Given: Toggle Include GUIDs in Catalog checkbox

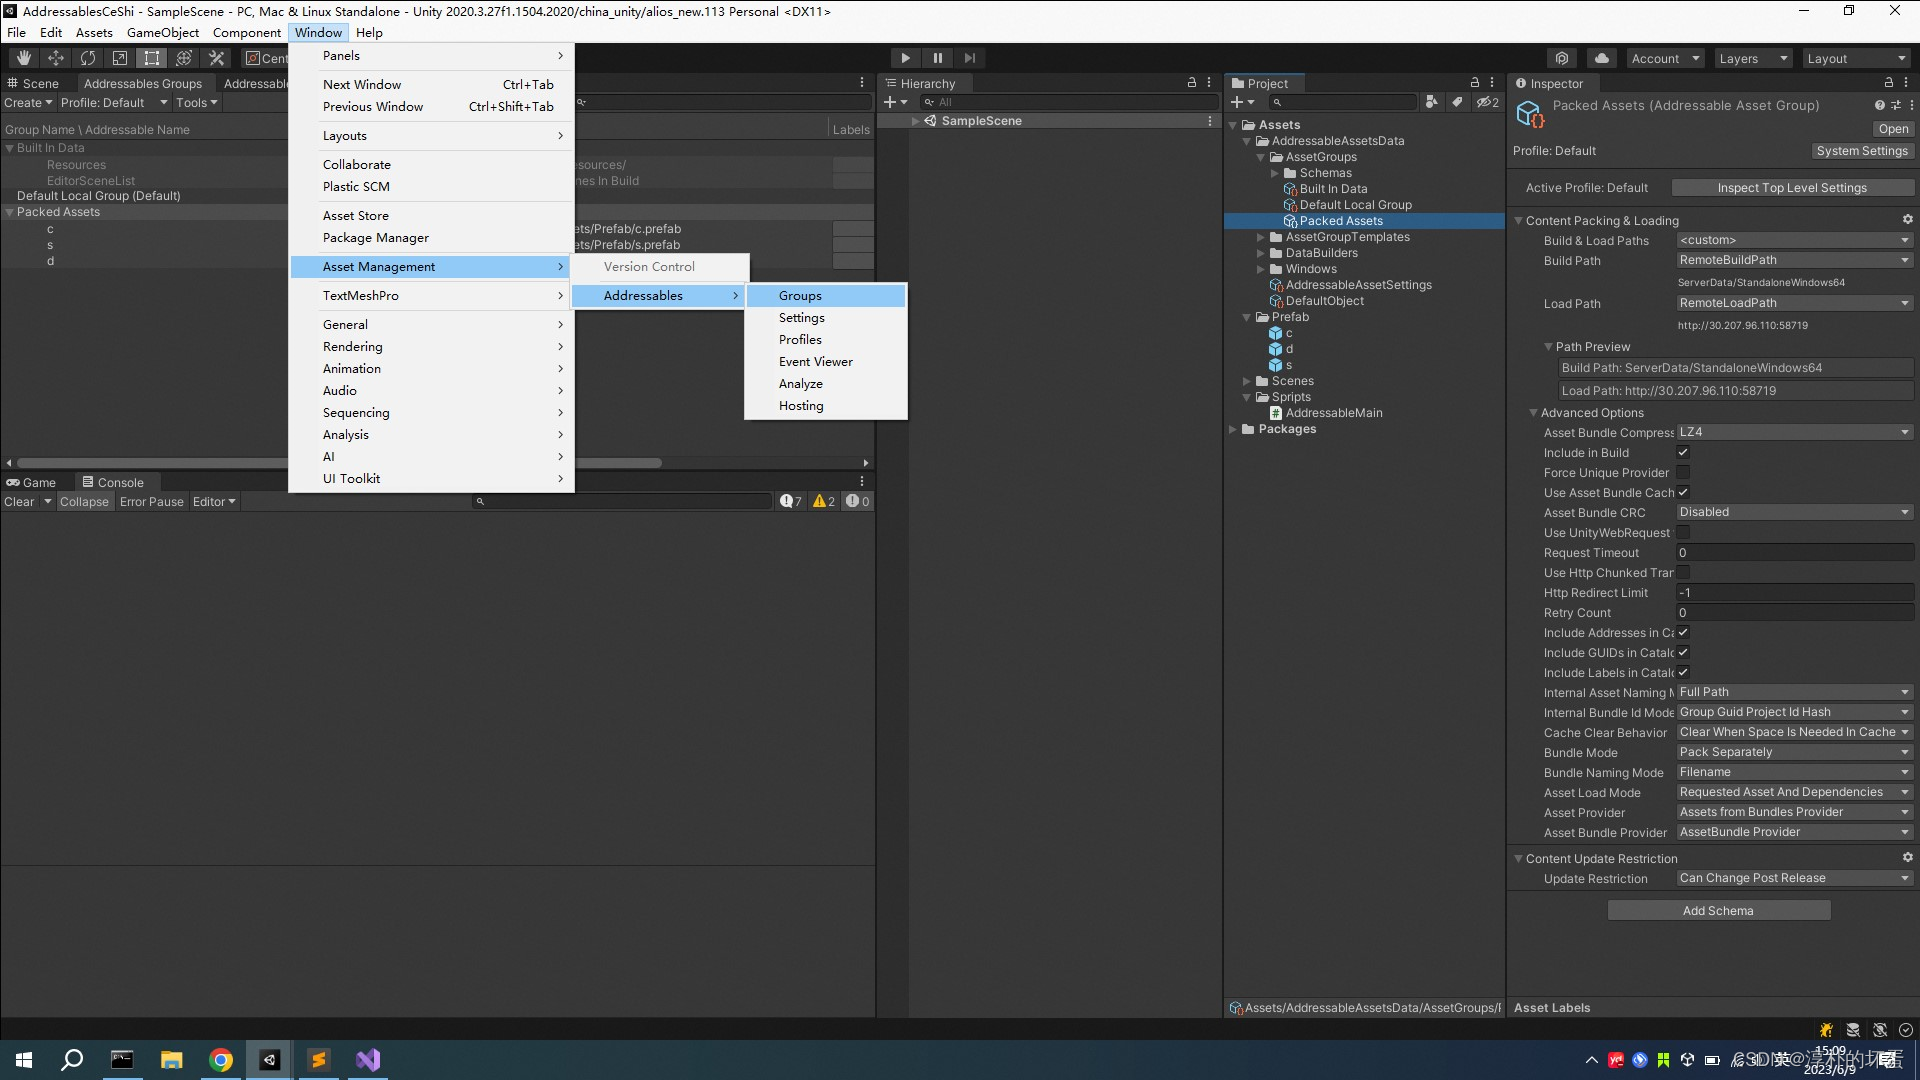Looking at the screenshot, I should point(1683,651).
